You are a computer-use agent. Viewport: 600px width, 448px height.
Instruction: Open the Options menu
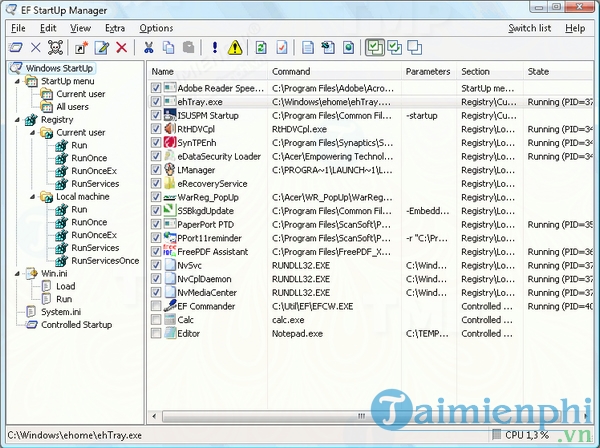(156, 28)
